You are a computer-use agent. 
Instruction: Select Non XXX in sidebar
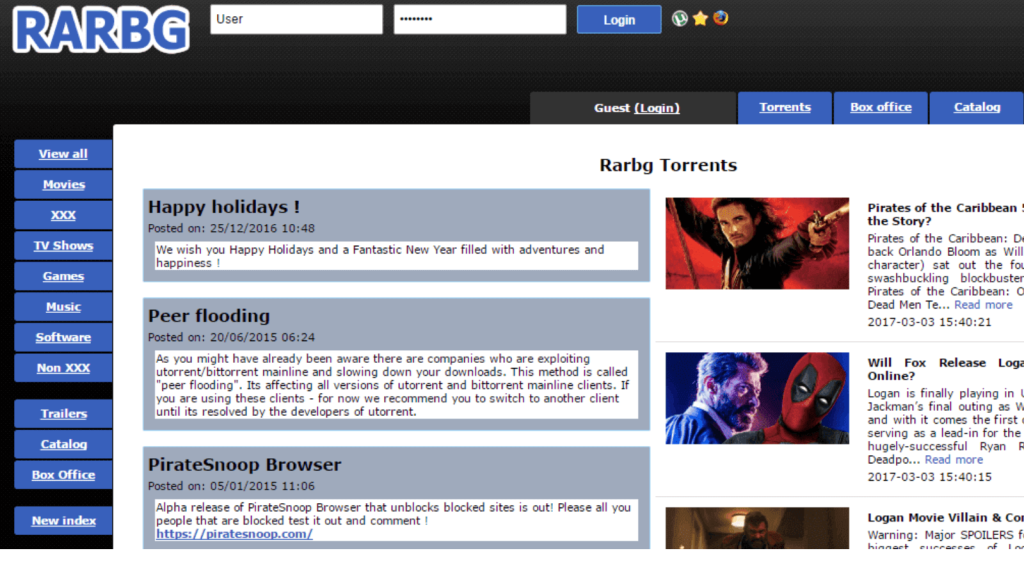click(63, 368)
